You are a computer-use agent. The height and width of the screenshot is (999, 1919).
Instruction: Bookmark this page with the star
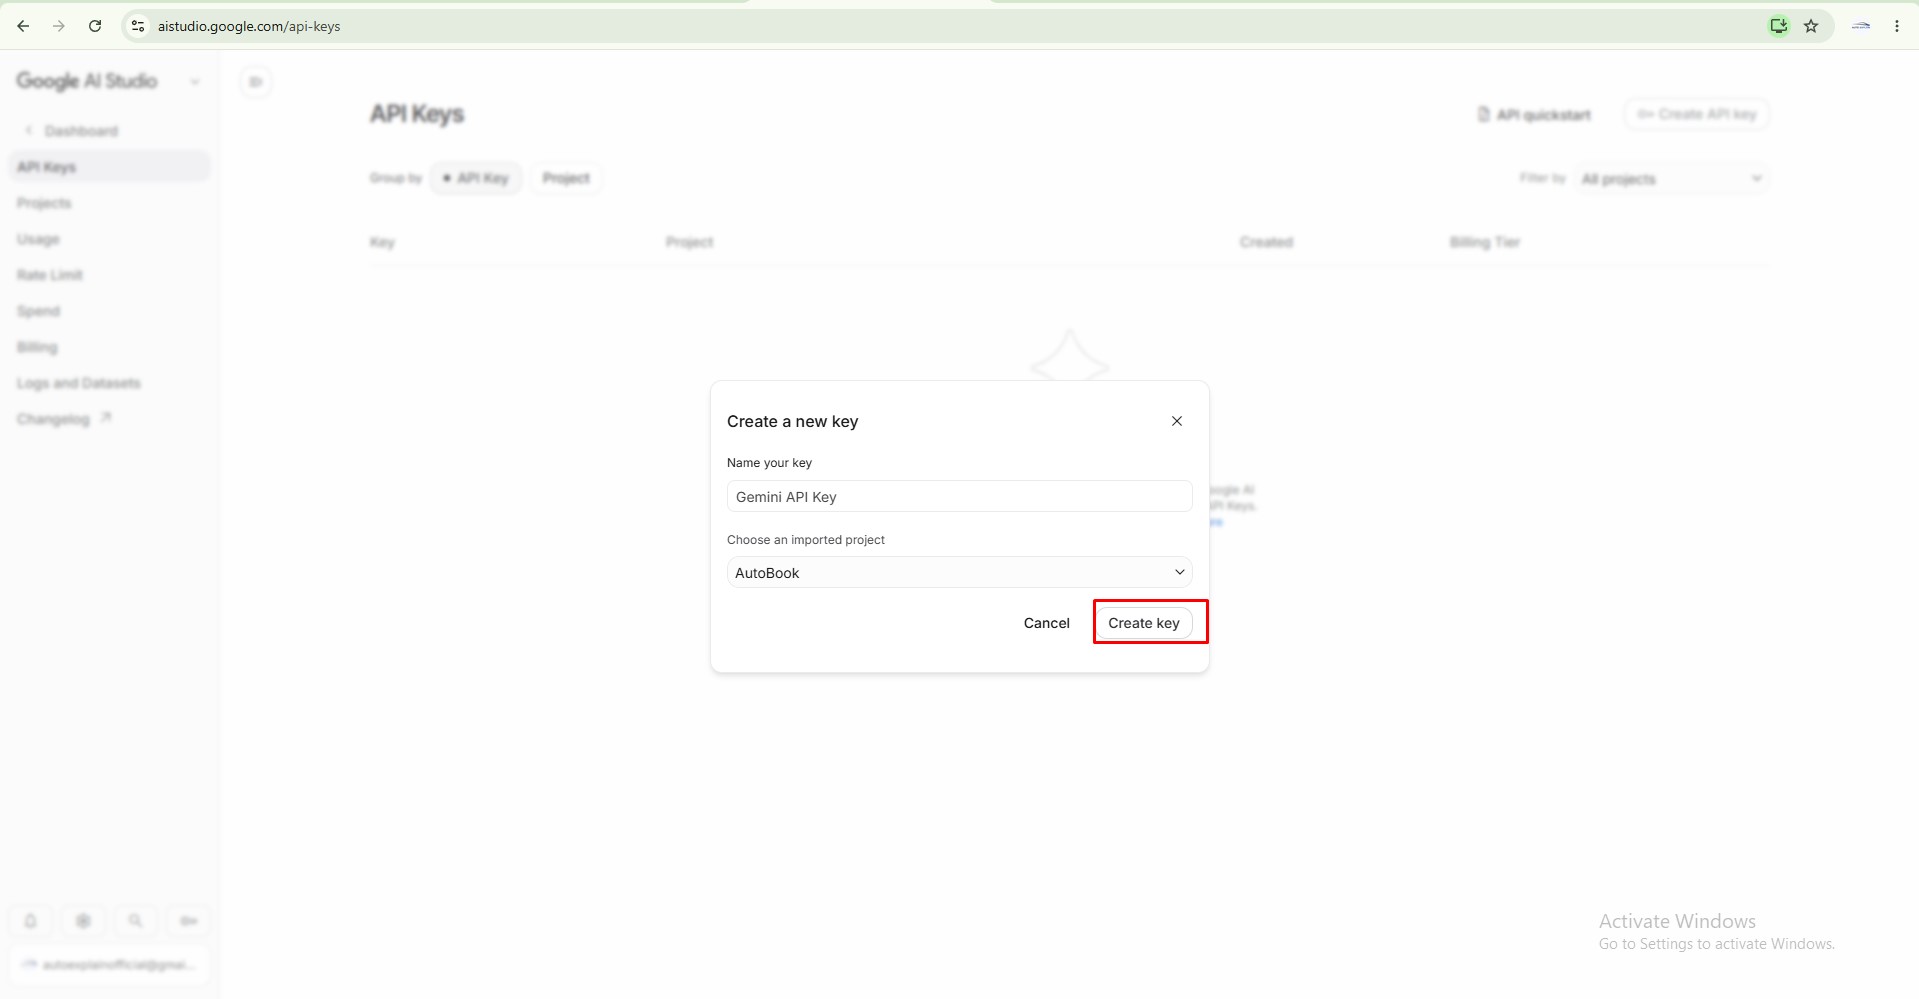tap(1811, 26)
